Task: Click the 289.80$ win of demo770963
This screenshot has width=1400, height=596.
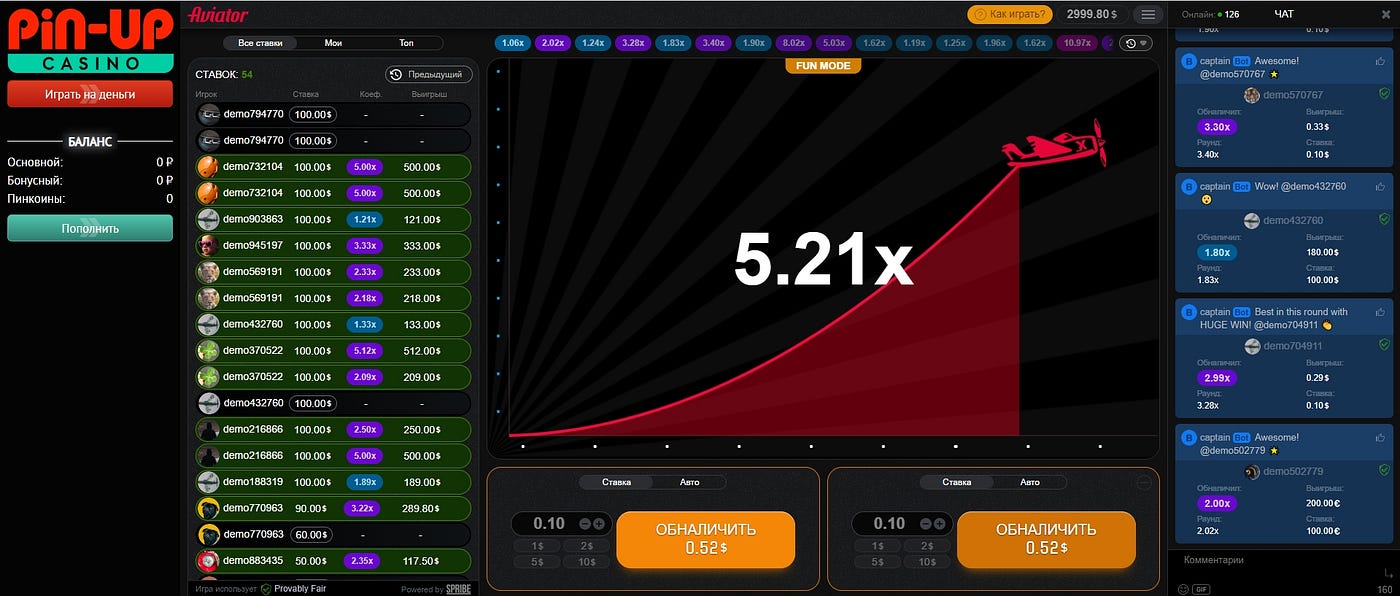Action: tap(421, 509)
